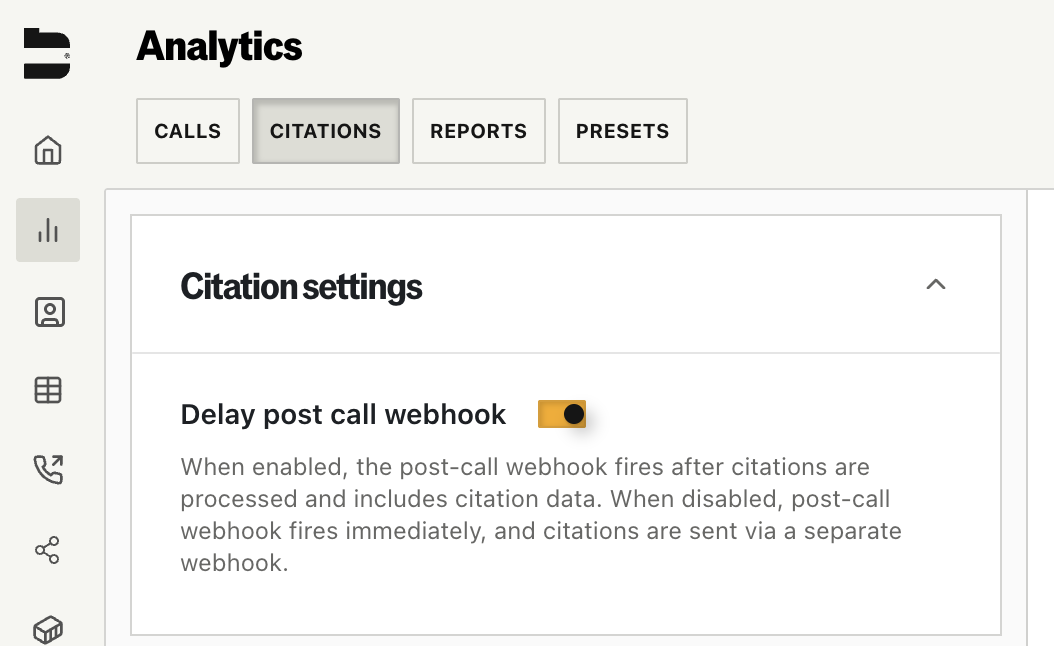Screen dimensions: 1054x646
Task: Click the Citation settings heading
Action: (x=300, y=286)
